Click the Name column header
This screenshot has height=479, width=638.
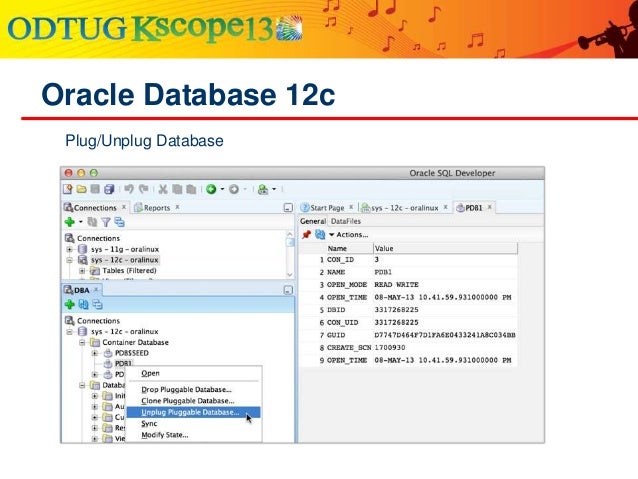pyautogui.click(x=349, y=248)
